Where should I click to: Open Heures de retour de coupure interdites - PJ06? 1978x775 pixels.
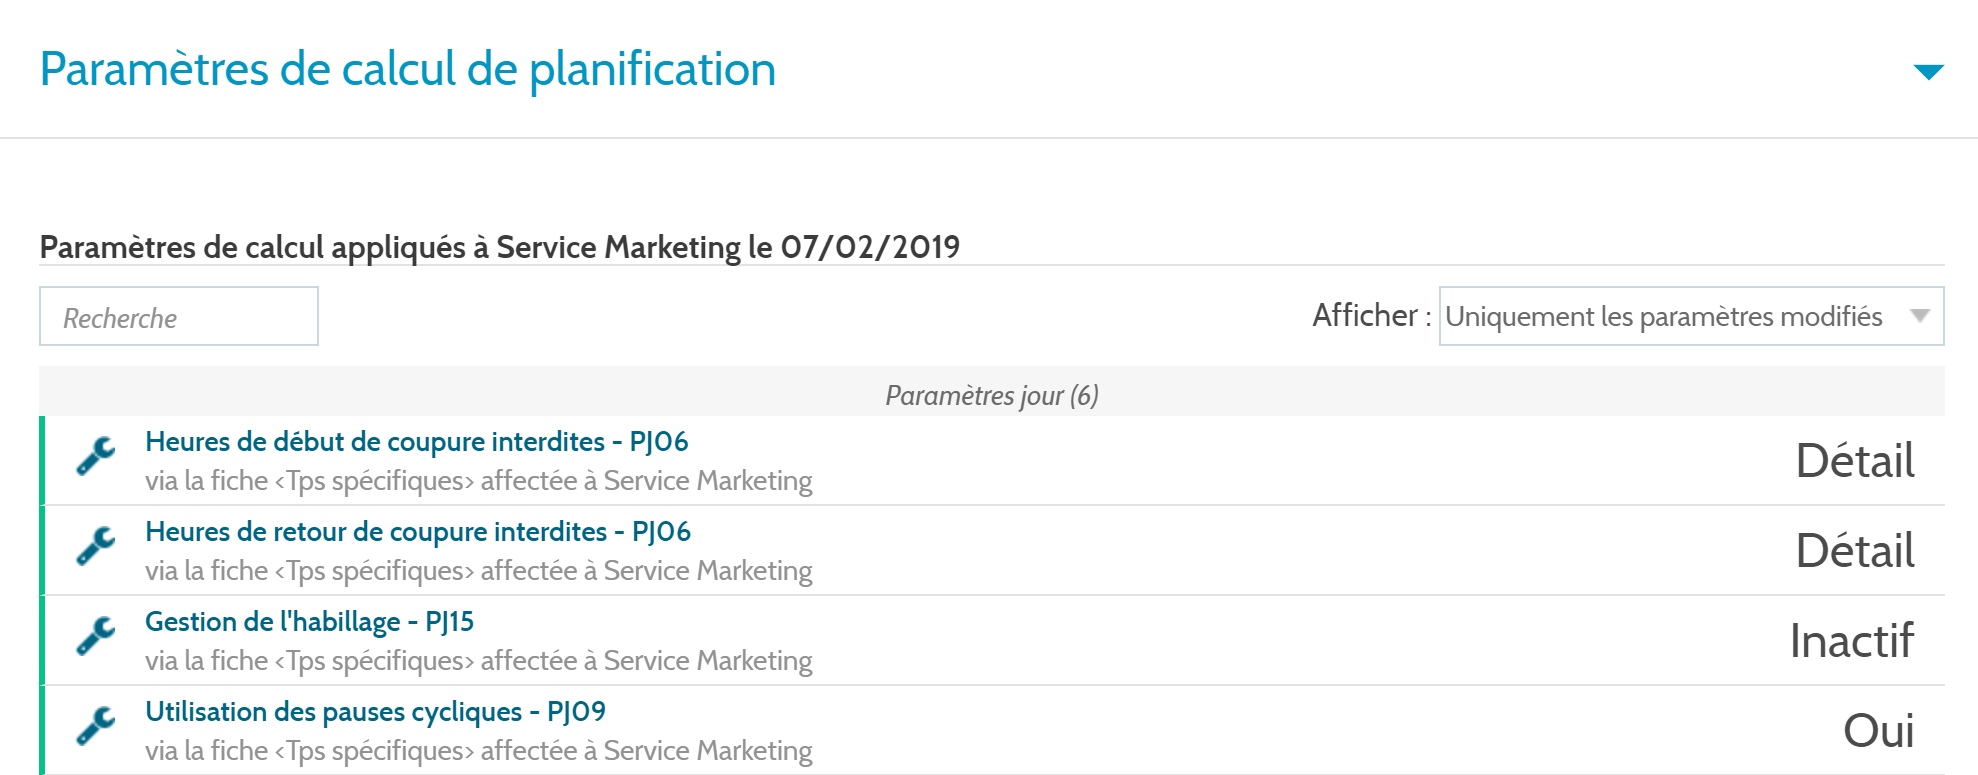(x=418, y=531)
